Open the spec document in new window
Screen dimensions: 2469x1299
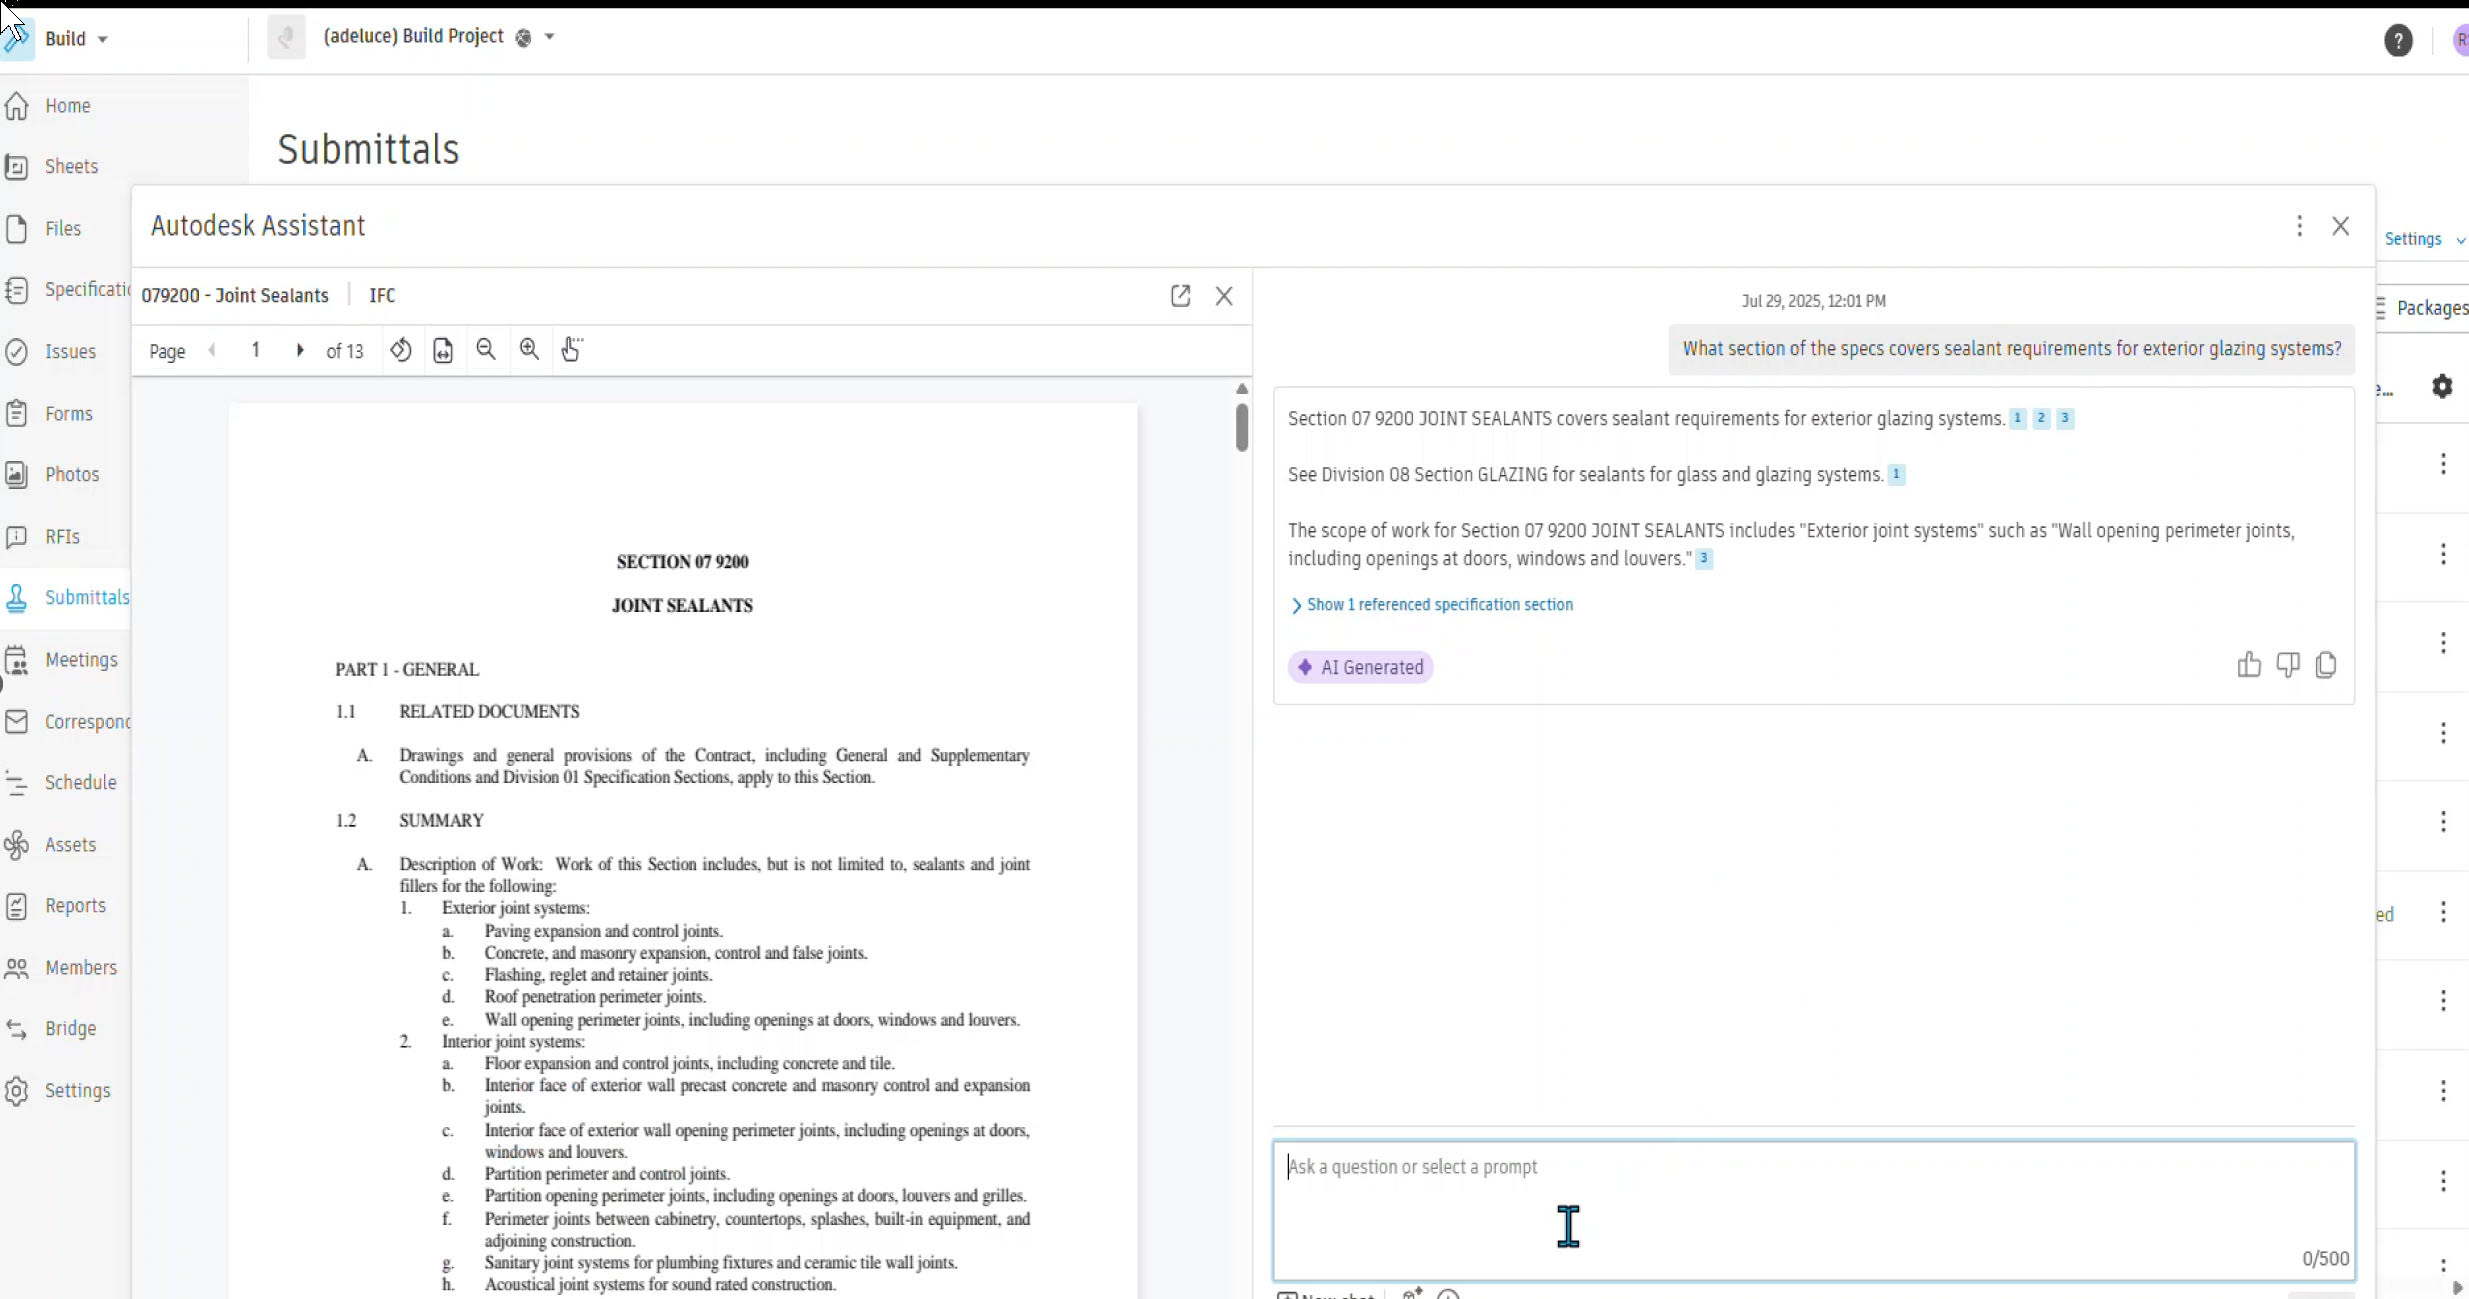tap(1180, 296)
